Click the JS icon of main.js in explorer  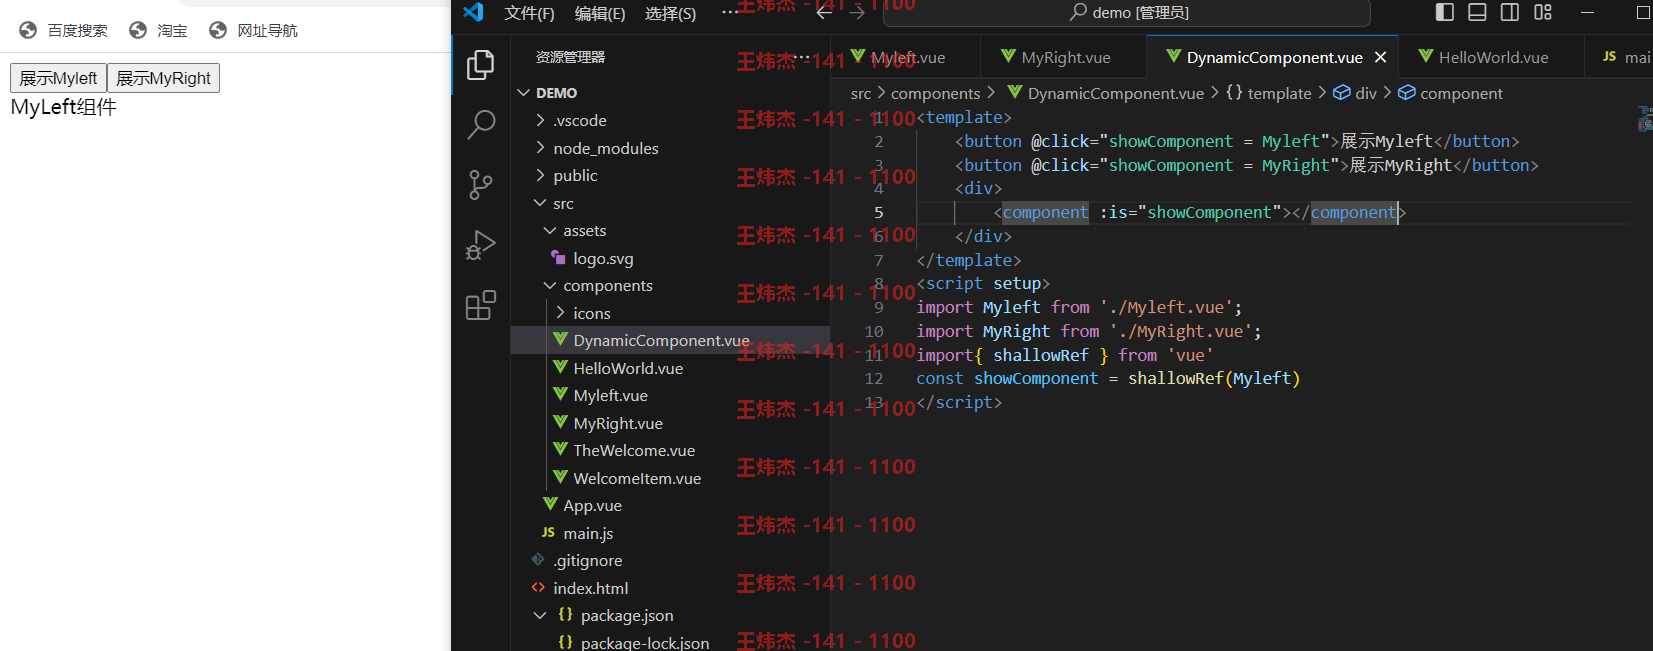[548, 533]
